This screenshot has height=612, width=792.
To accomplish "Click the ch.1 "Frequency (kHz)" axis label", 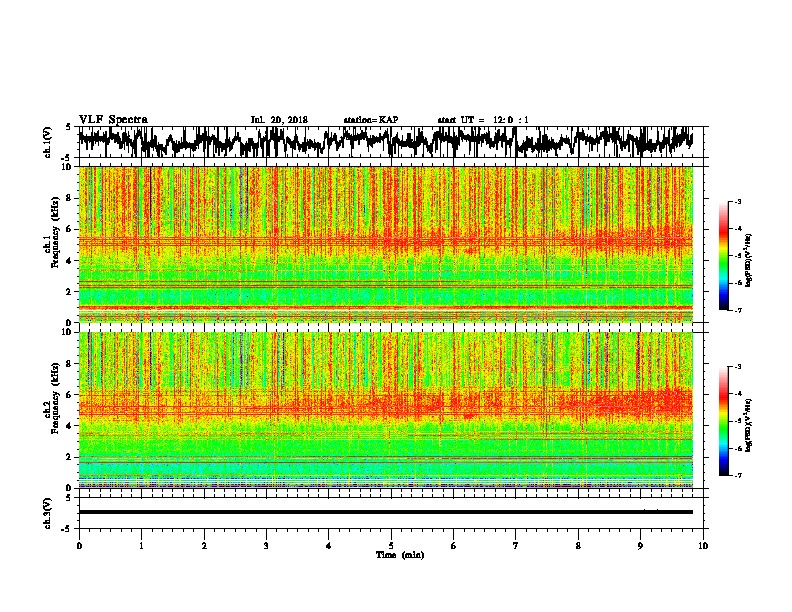I will click(x=55, y=232).
